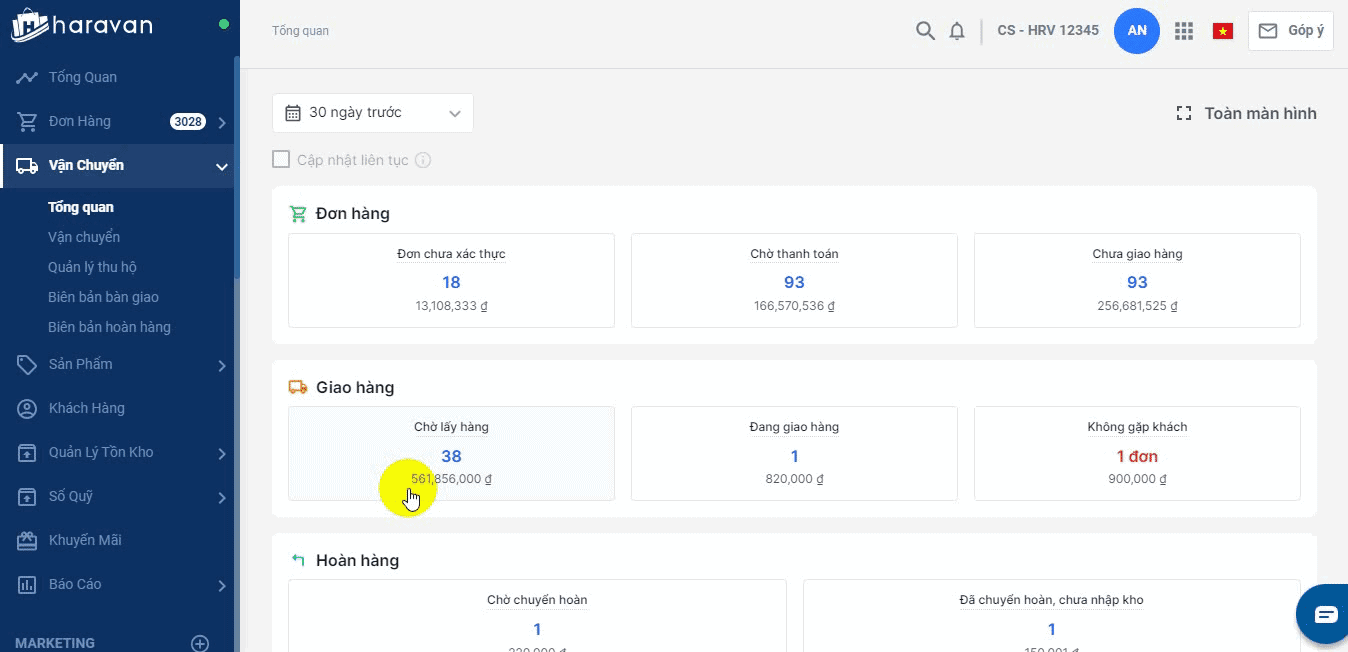Switch to Toàn màn hình view
1348x652 pixels.
pos(1246,114)
